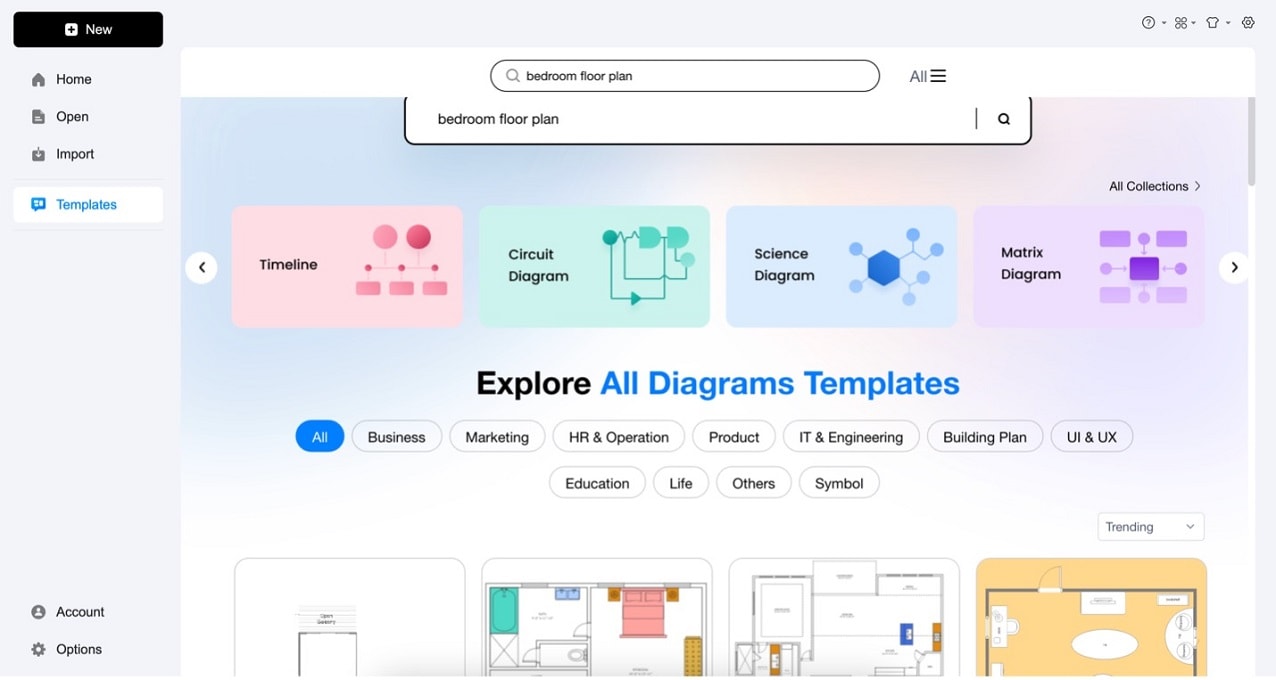
Task: Open settings gear at top right
Action: pyautogui.click(x=1248, y=22)
